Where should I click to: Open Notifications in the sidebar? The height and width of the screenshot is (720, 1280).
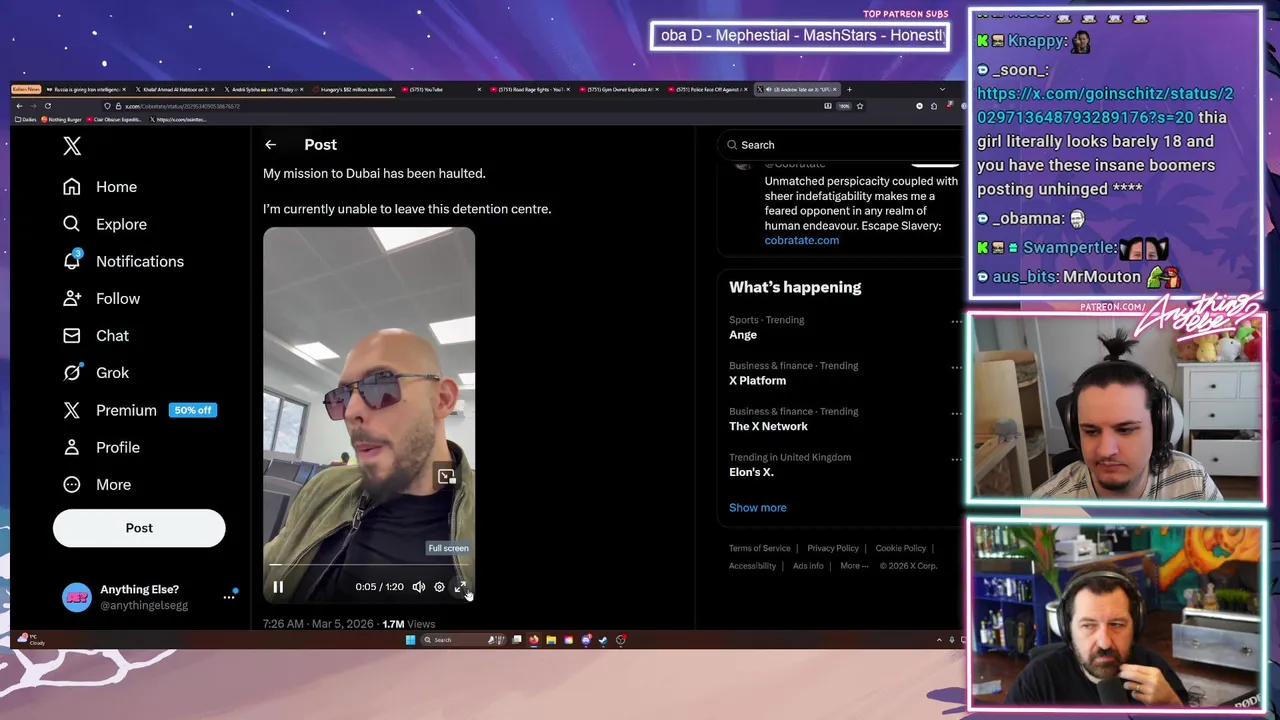point(123,261)
